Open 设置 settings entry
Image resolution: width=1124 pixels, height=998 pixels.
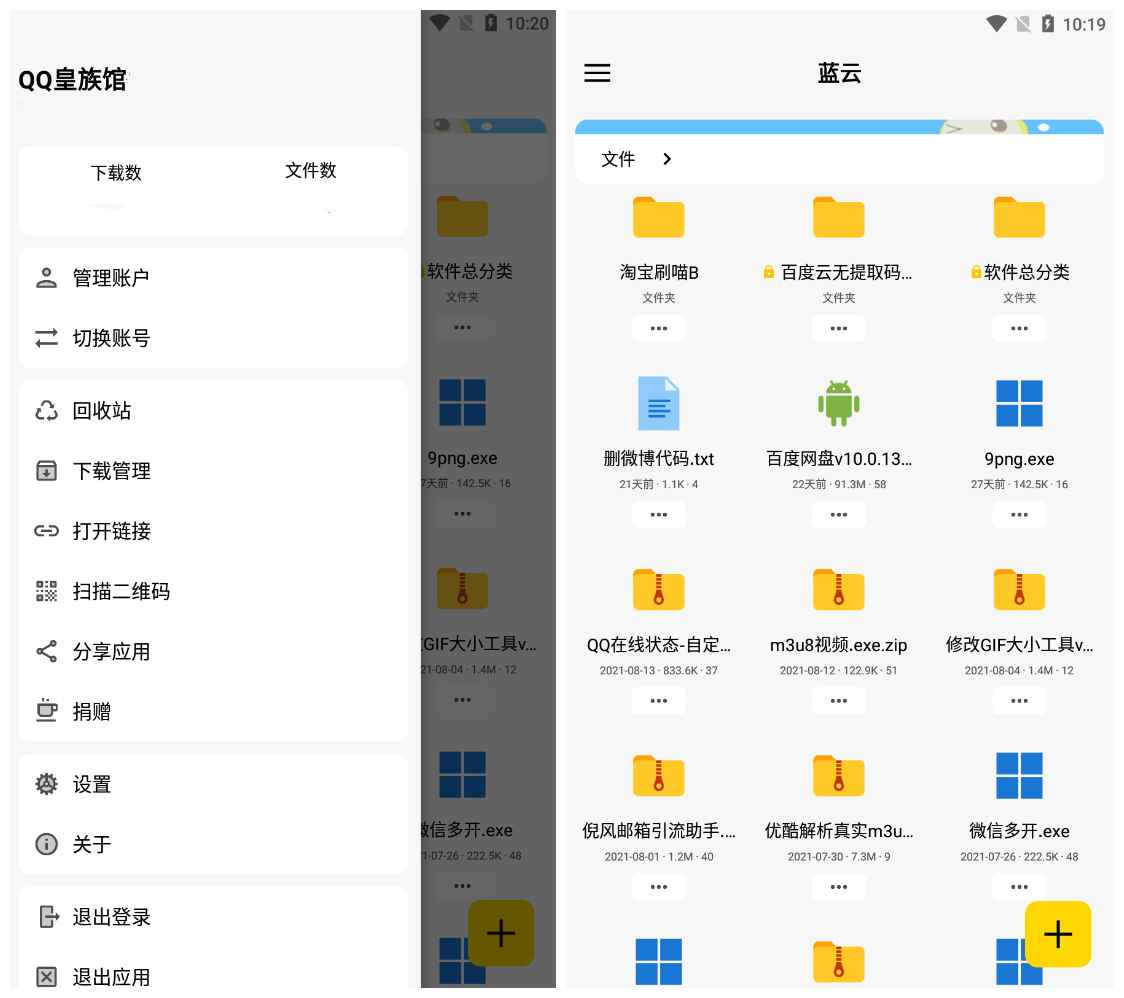point(92,785)
